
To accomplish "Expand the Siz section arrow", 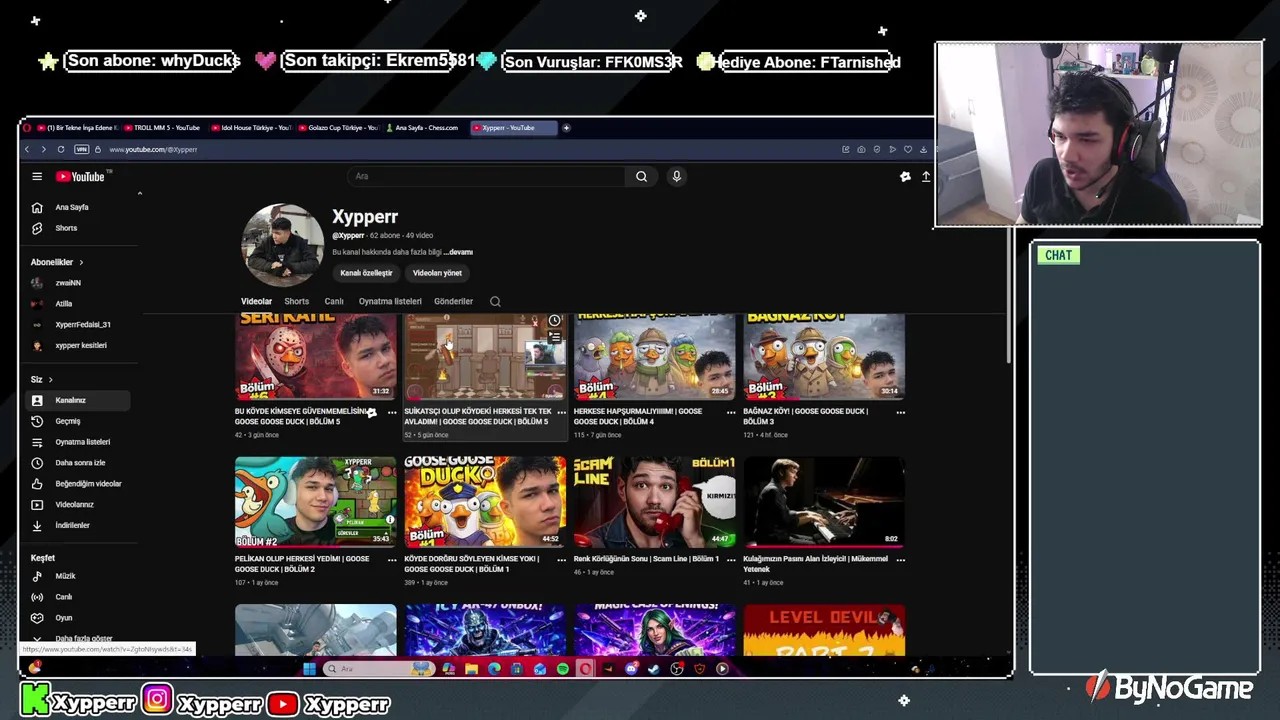I will (50, 380).
